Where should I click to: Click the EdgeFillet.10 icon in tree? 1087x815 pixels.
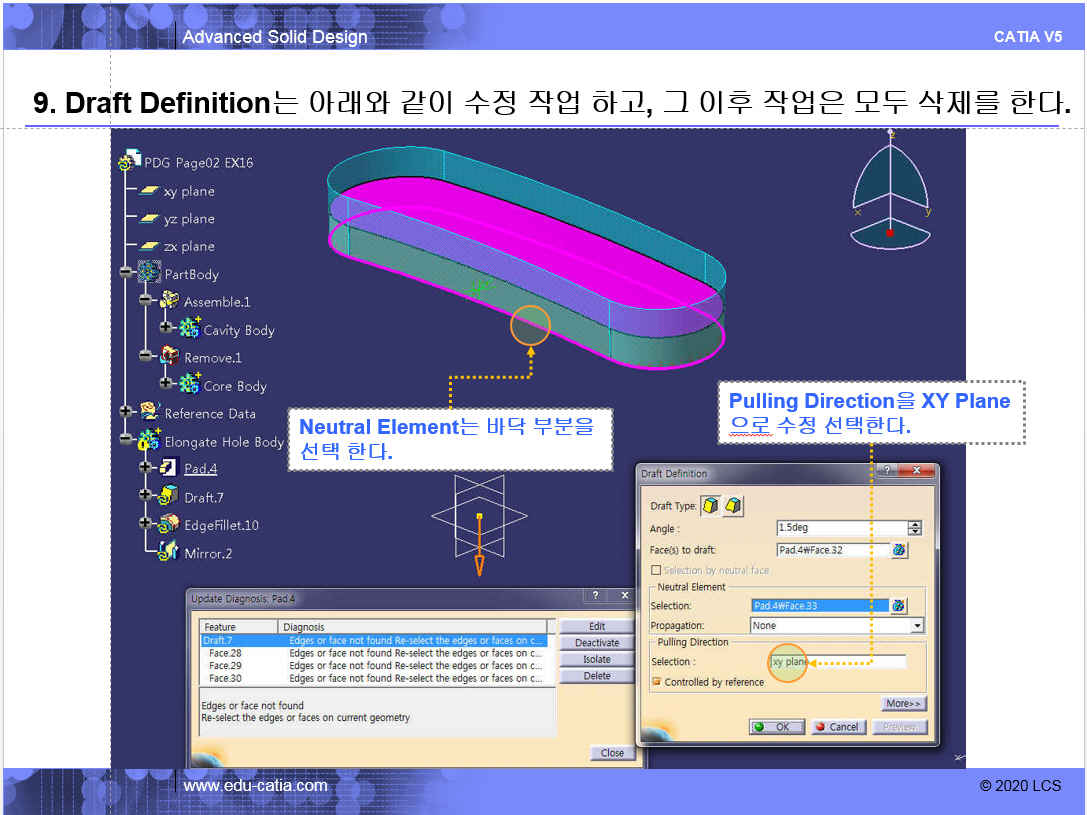pos(168,524)
